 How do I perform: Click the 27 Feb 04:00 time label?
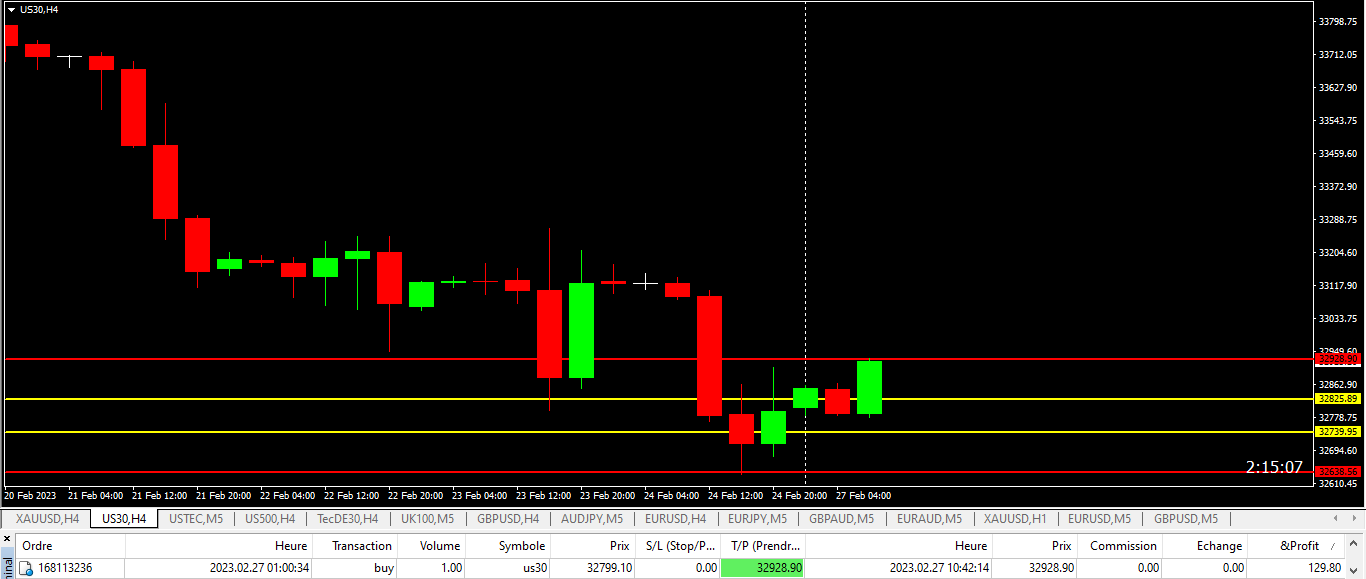863,495
